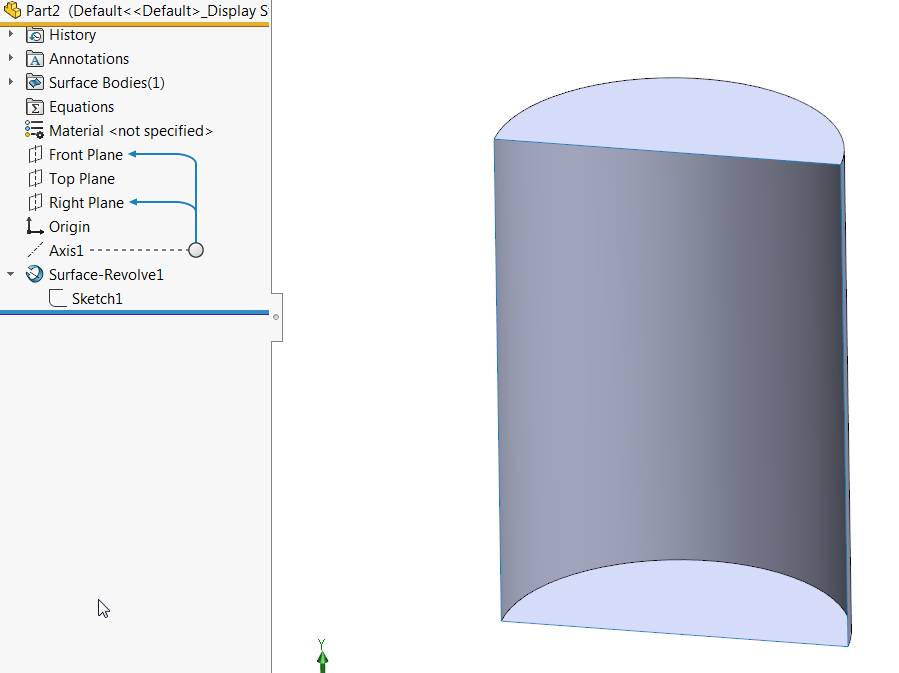Click the Part2 document icon at the top
The height and width of the screenshot is (673, 899).
click(x=13, y=9)
